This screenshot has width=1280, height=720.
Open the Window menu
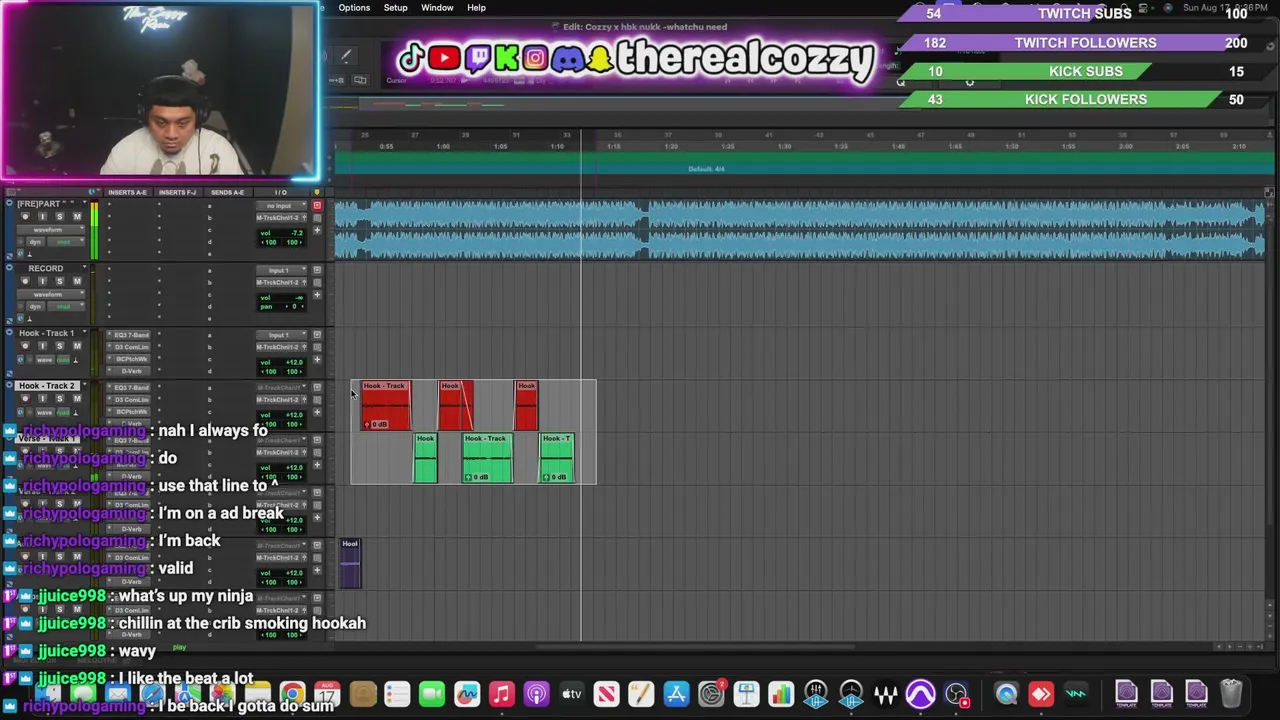click(x=437, y=7)
